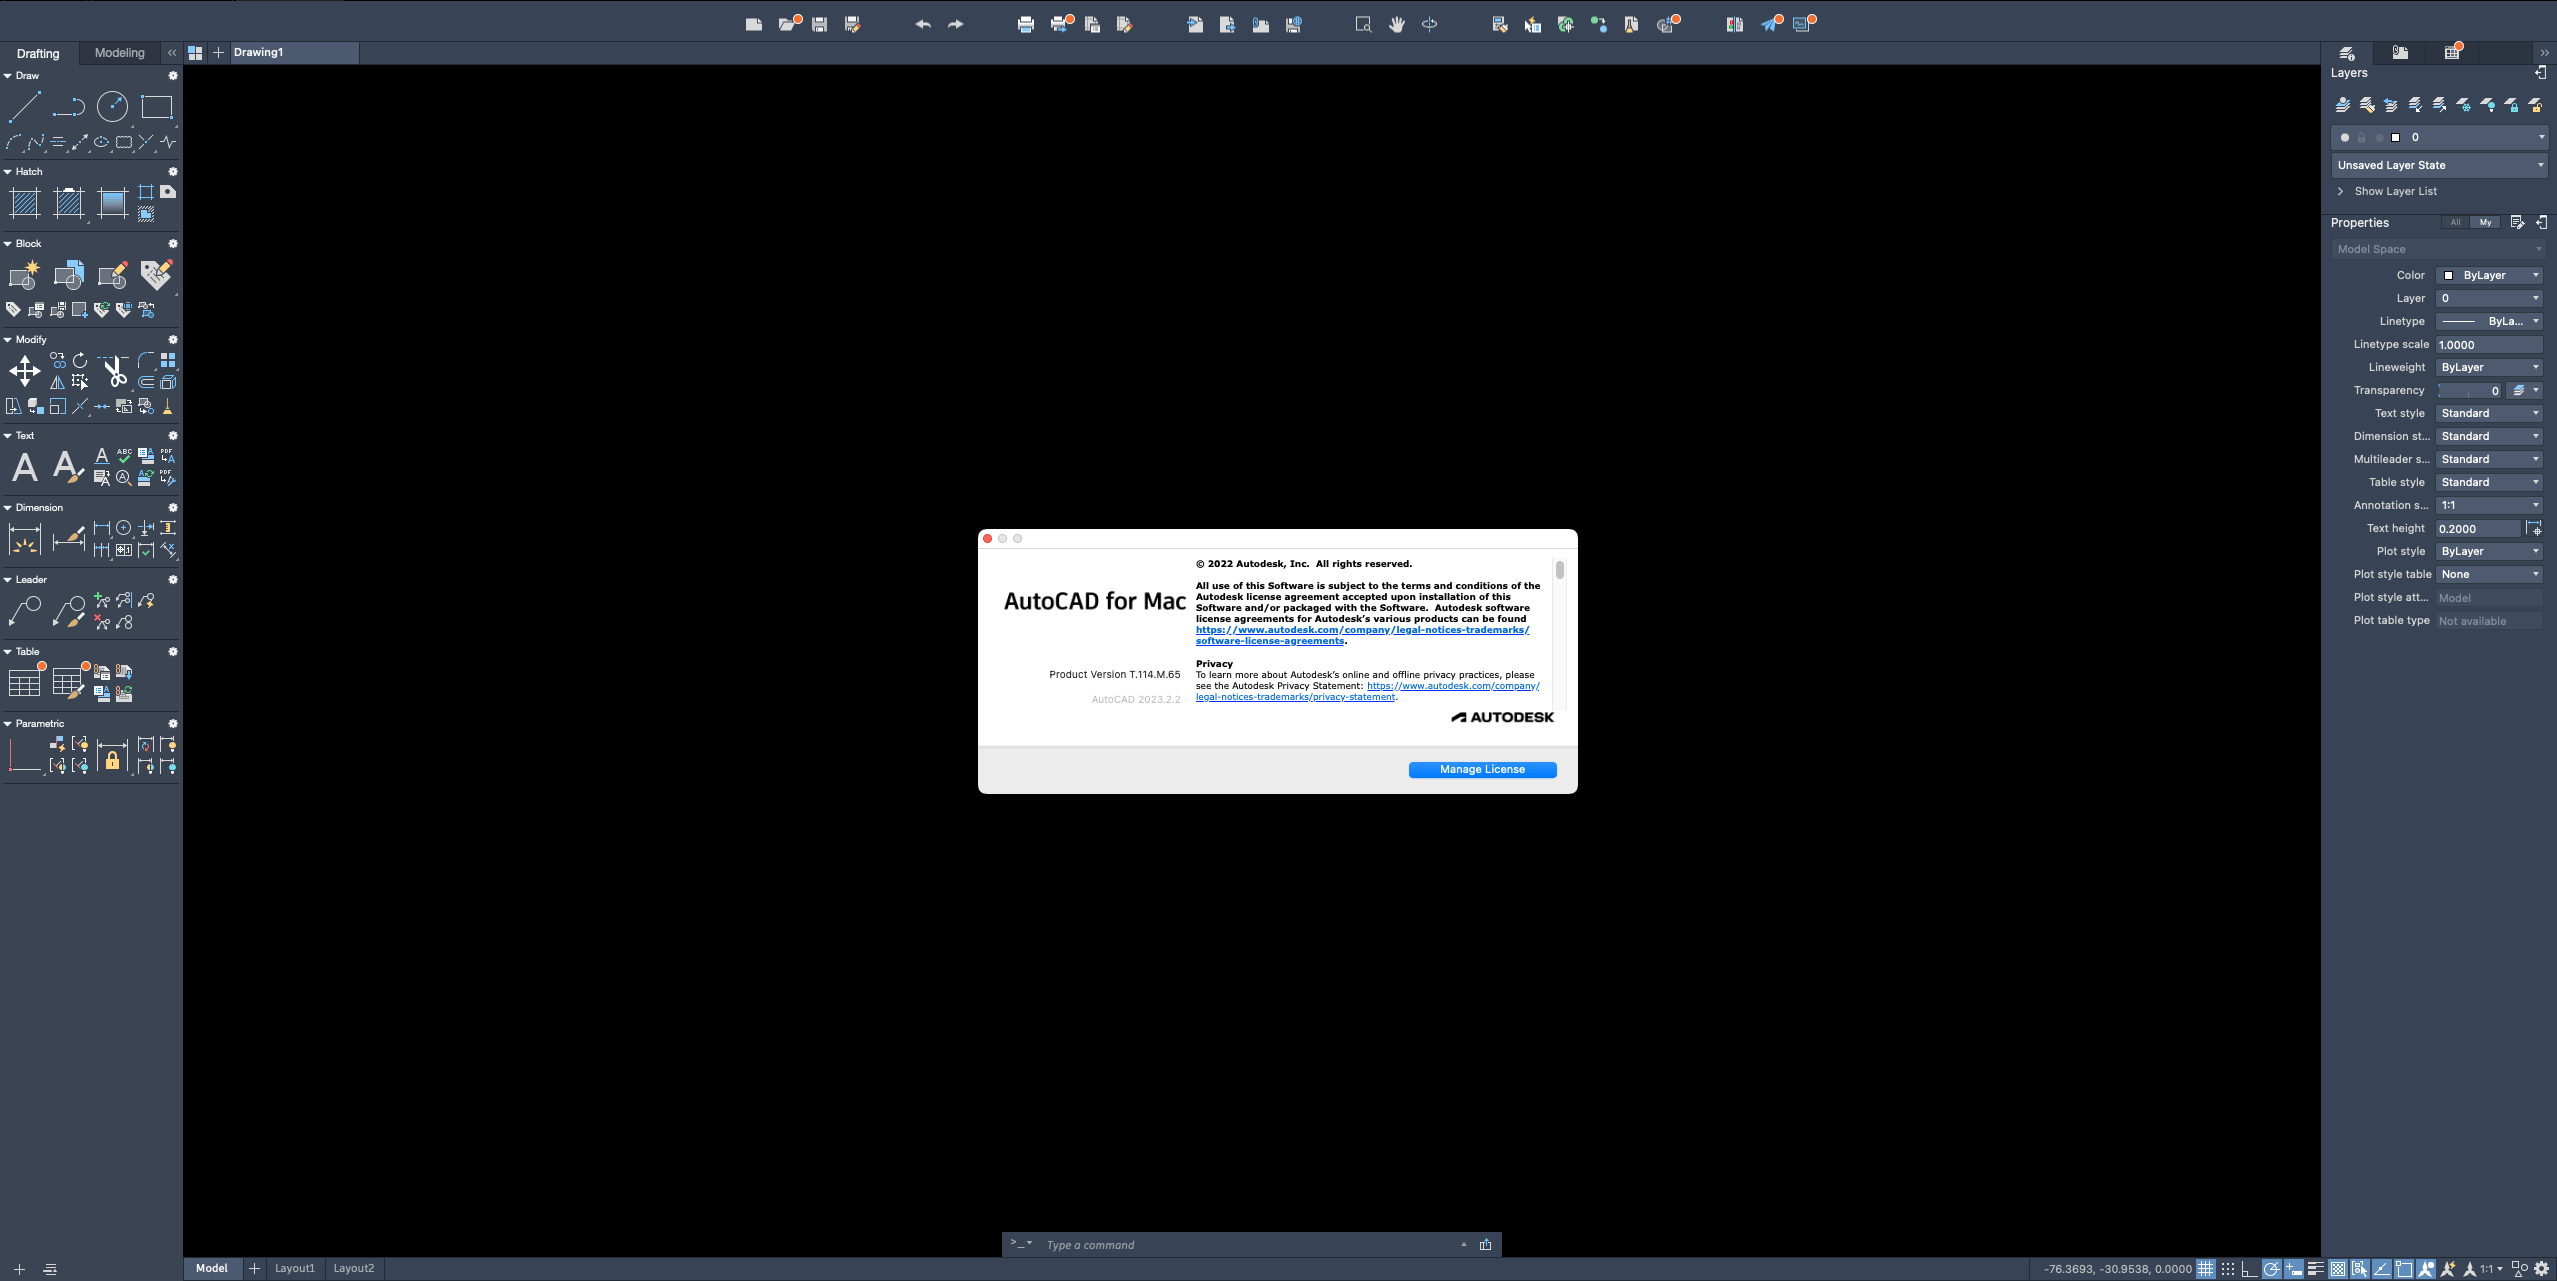Toggle dynamic input in status bar
Viewport: 2557px width, 1281px height.
point(2293,1269)
